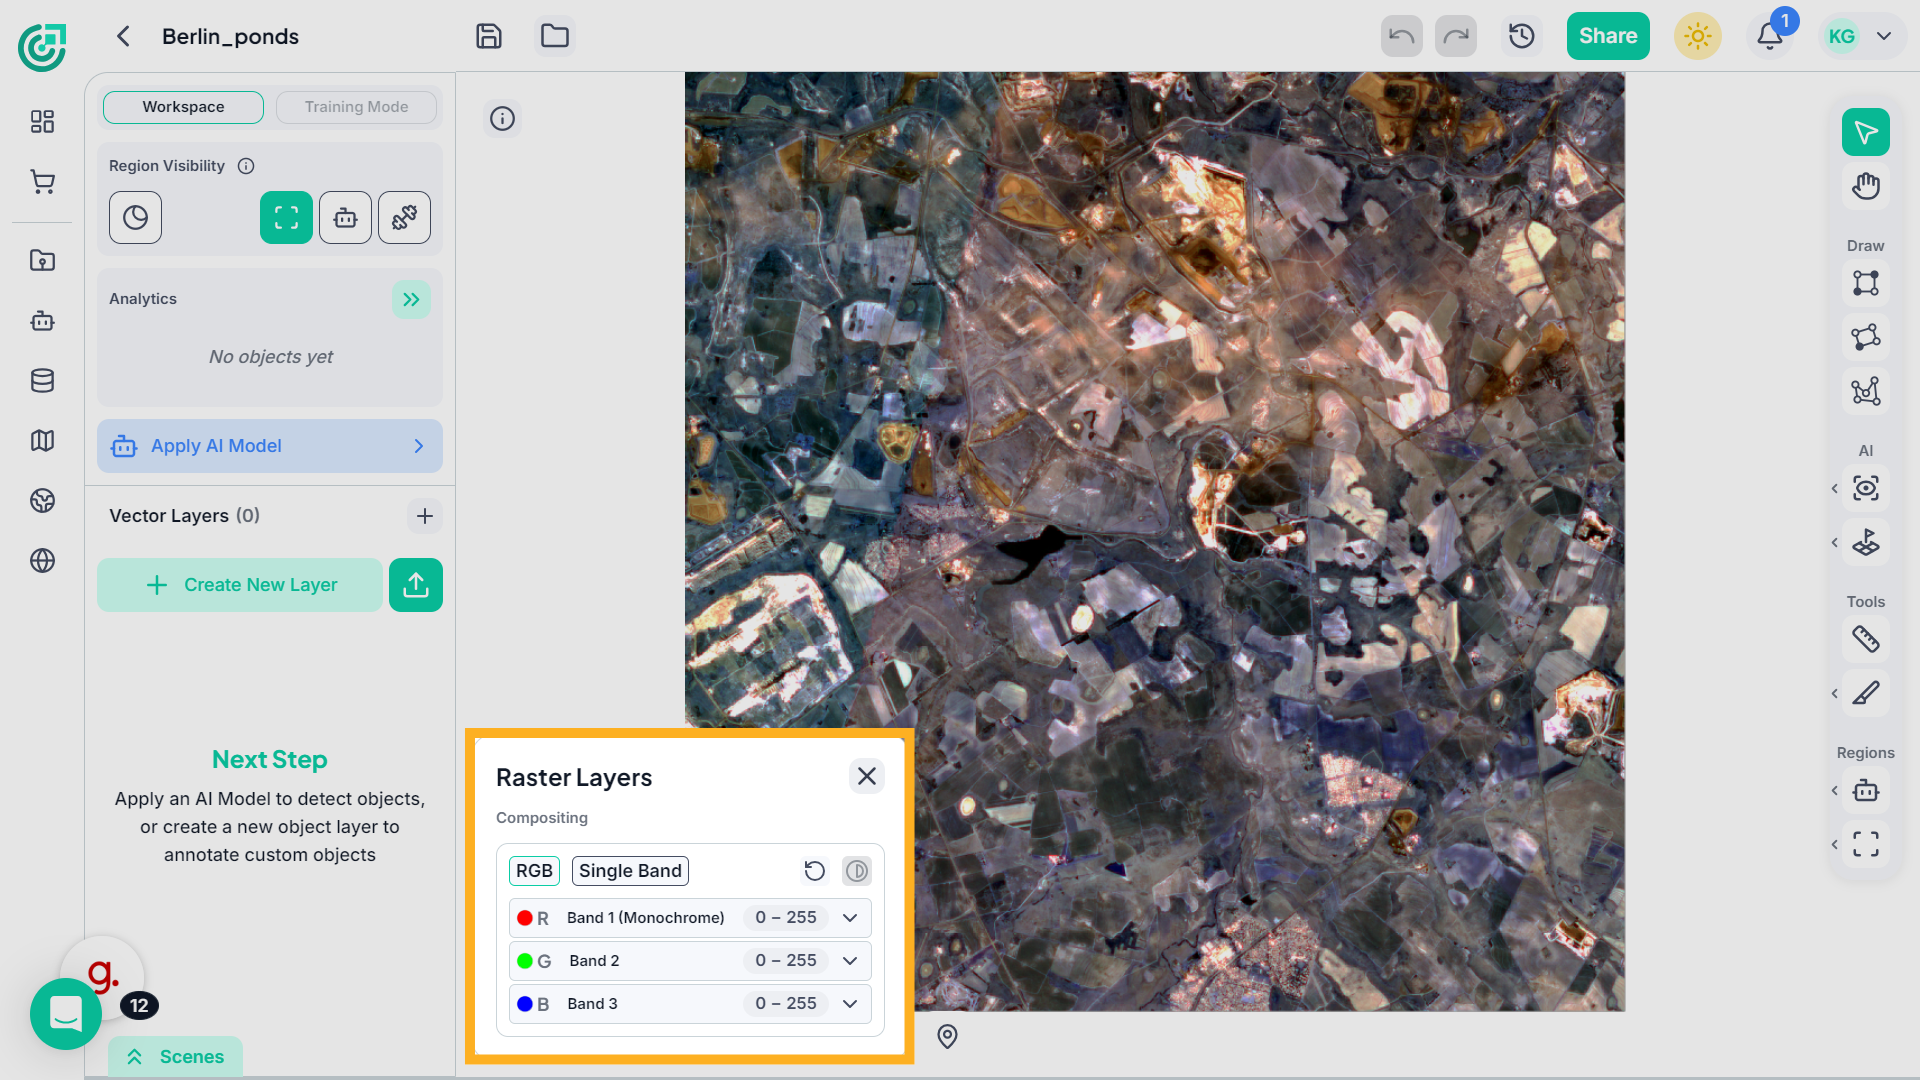Click the undo arrow button

click(x=1401, y=36)
